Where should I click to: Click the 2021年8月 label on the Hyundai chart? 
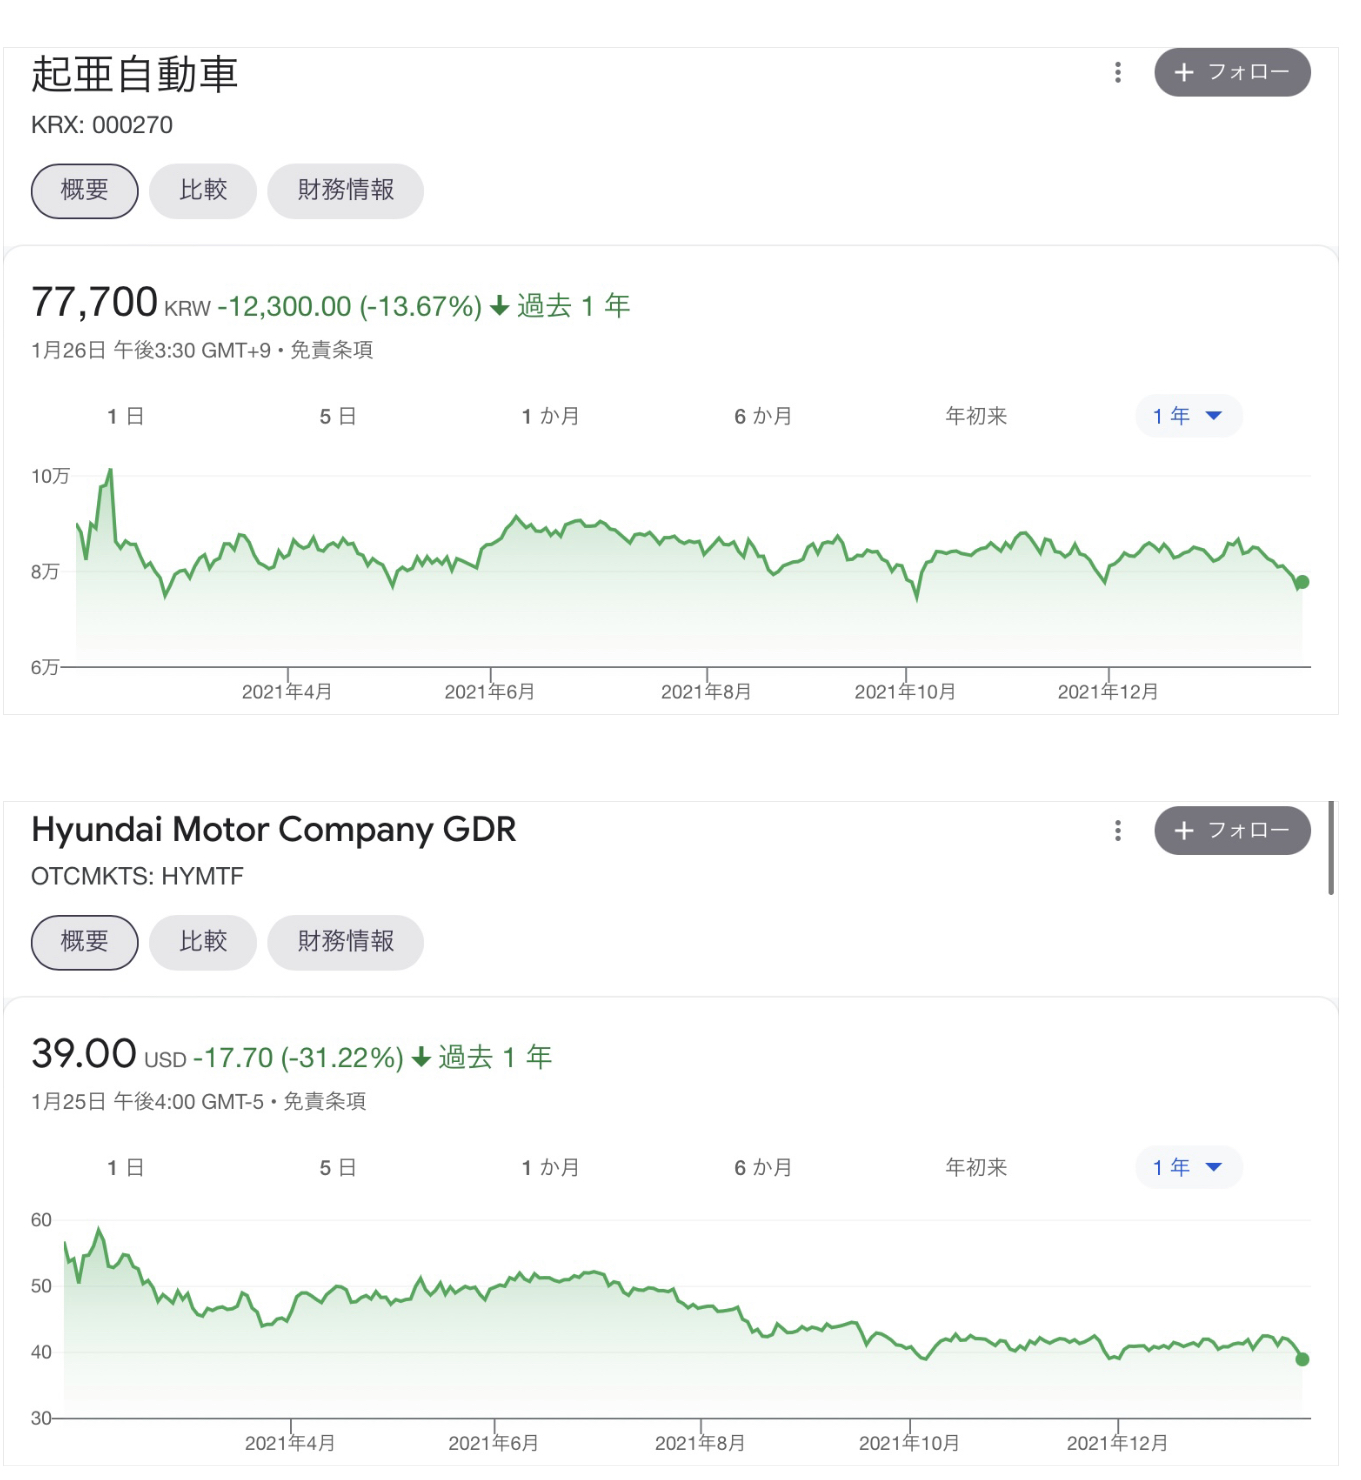(700, 1443)
